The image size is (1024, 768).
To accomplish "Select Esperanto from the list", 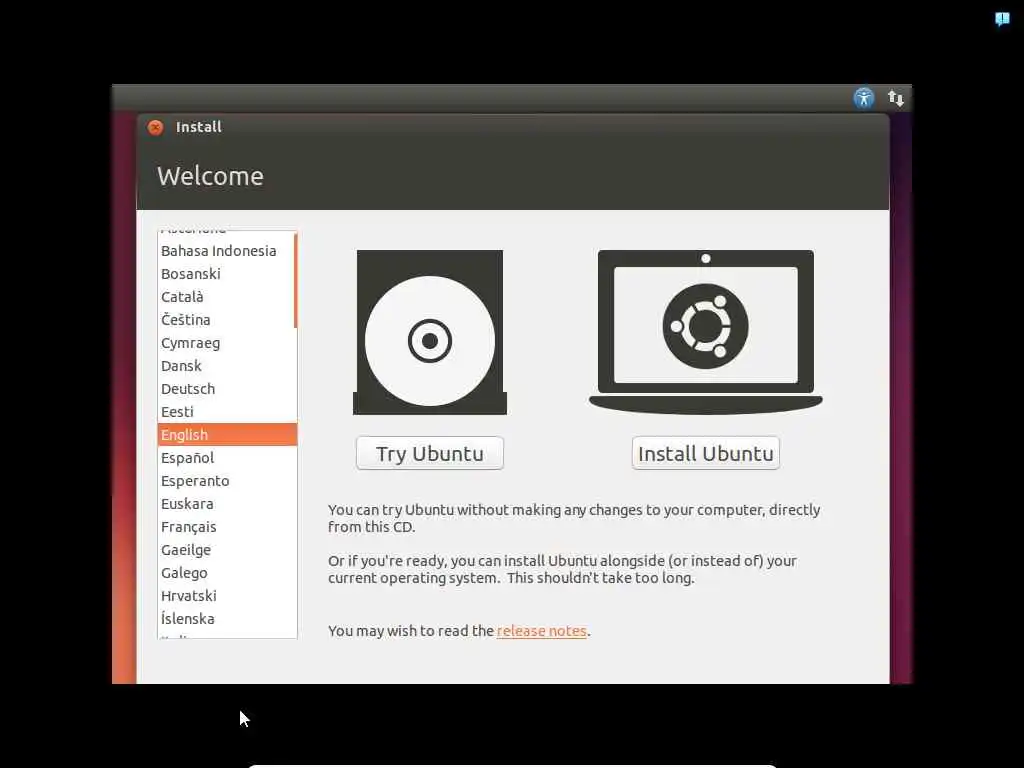I will (227, 481).
